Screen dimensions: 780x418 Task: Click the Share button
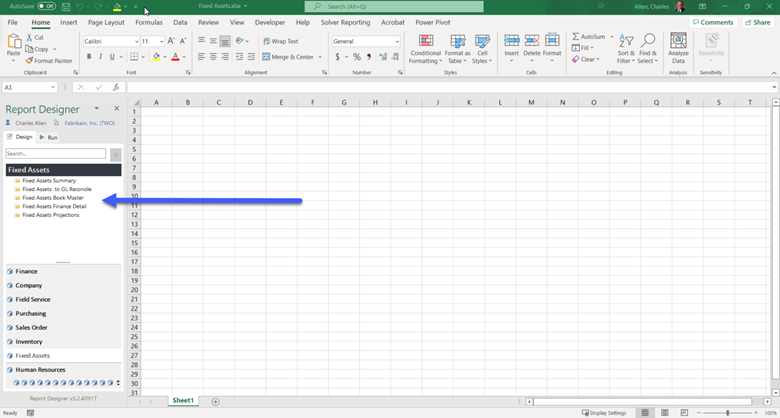point(757,22)
